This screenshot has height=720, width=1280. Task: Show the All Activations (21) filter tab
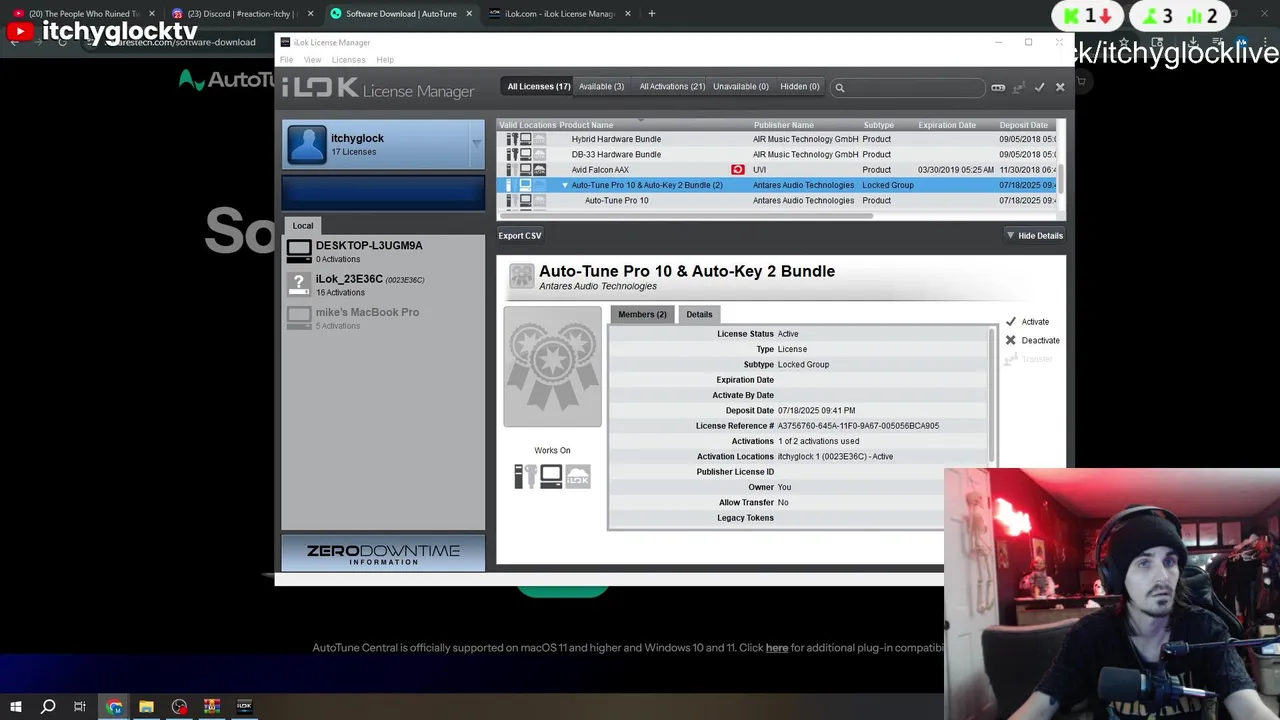click(x=672, y=87)
